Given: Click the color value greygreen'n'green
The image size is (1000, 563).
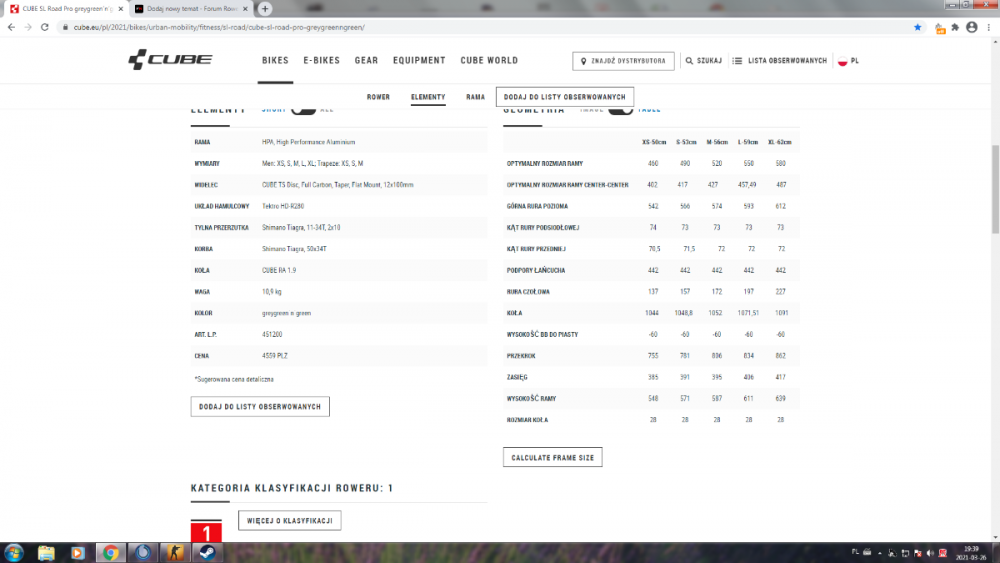Looking at the screenshot, I should 286,313.
